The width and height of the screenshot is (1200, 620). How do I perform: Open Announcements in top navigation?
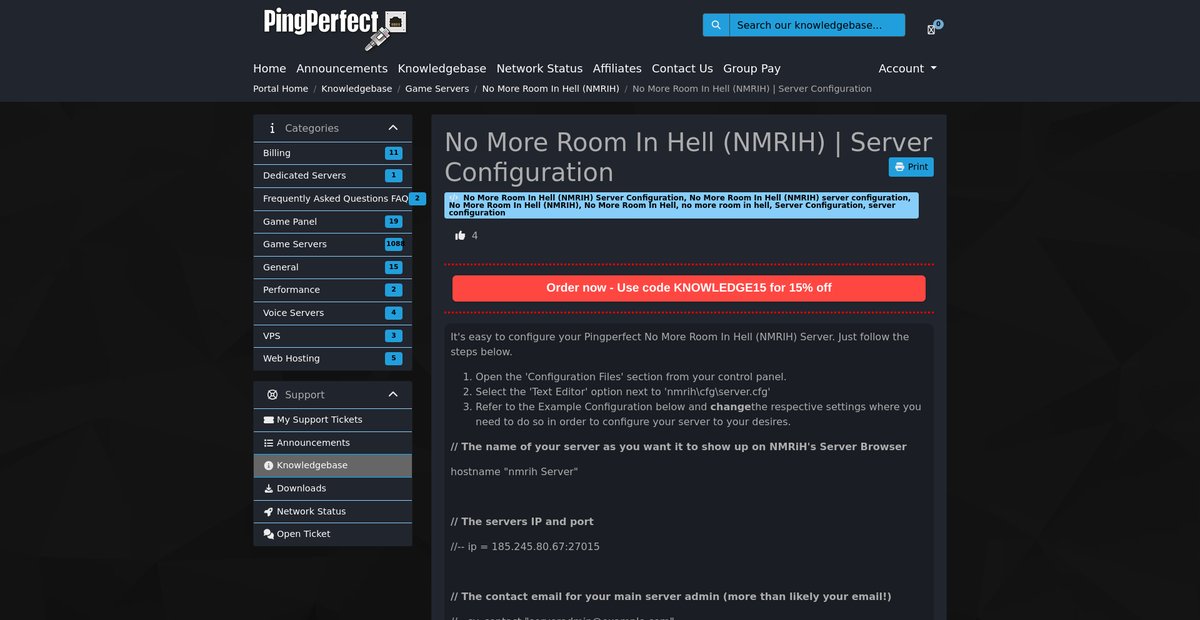point(342,69)
